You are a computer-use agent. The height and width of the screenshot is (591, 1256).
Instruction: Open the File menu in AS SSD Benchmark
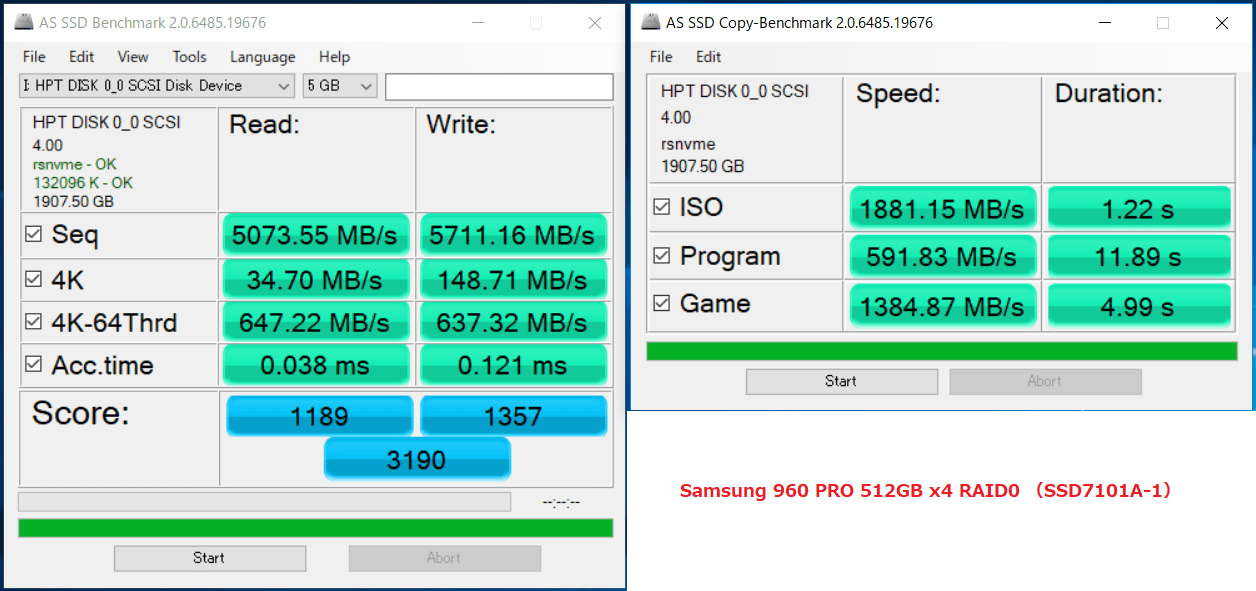click(34, 57)
